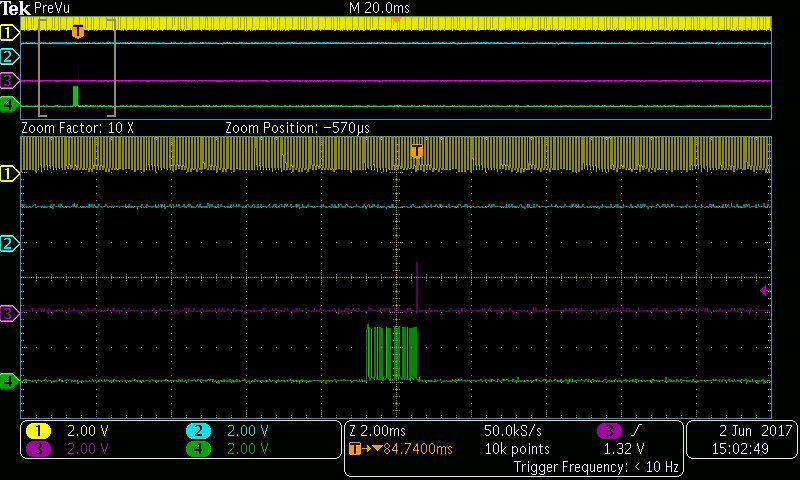Click the green pulse burst in zoom view
Screen dimensions: 800x480
pyautogui.click(x=392, y=353)
